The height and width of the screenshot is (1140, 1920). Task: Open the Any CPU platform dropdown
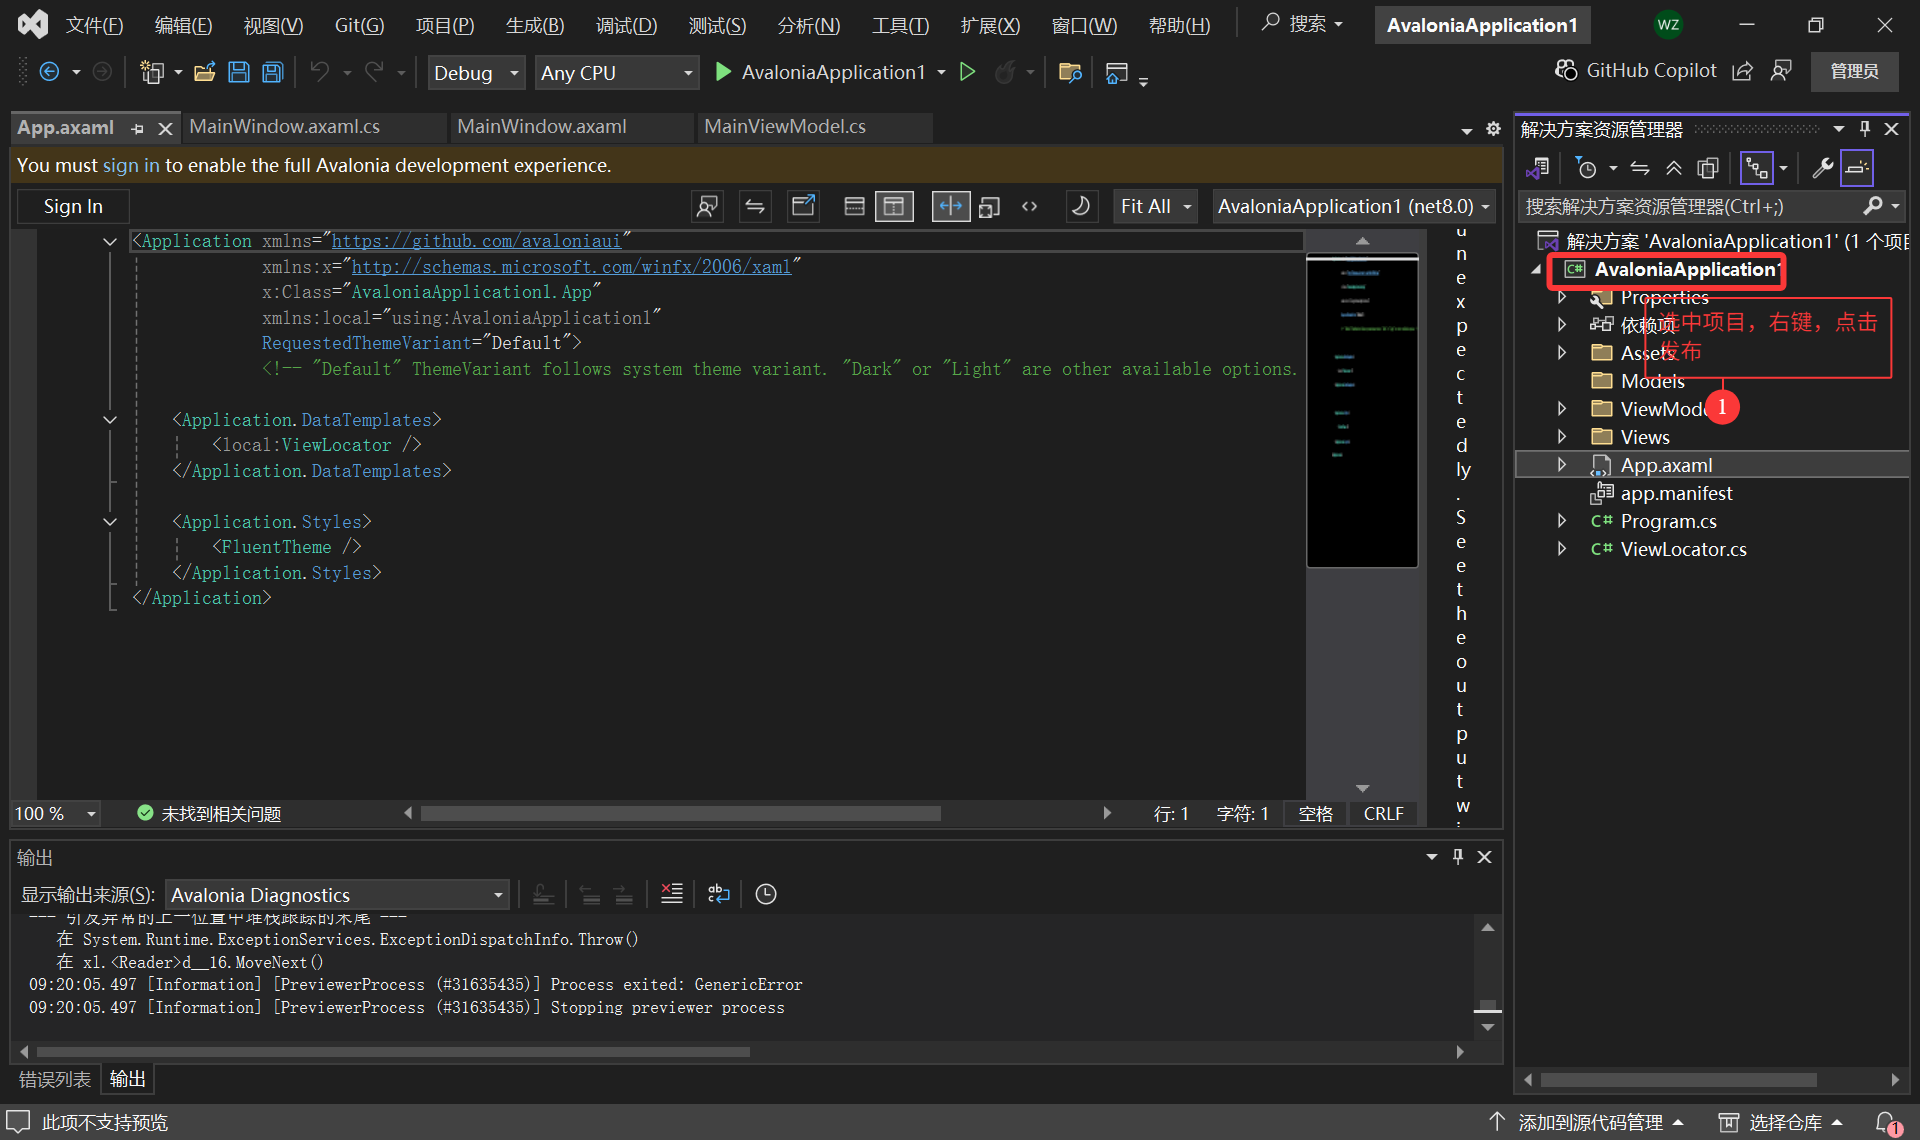617,72
